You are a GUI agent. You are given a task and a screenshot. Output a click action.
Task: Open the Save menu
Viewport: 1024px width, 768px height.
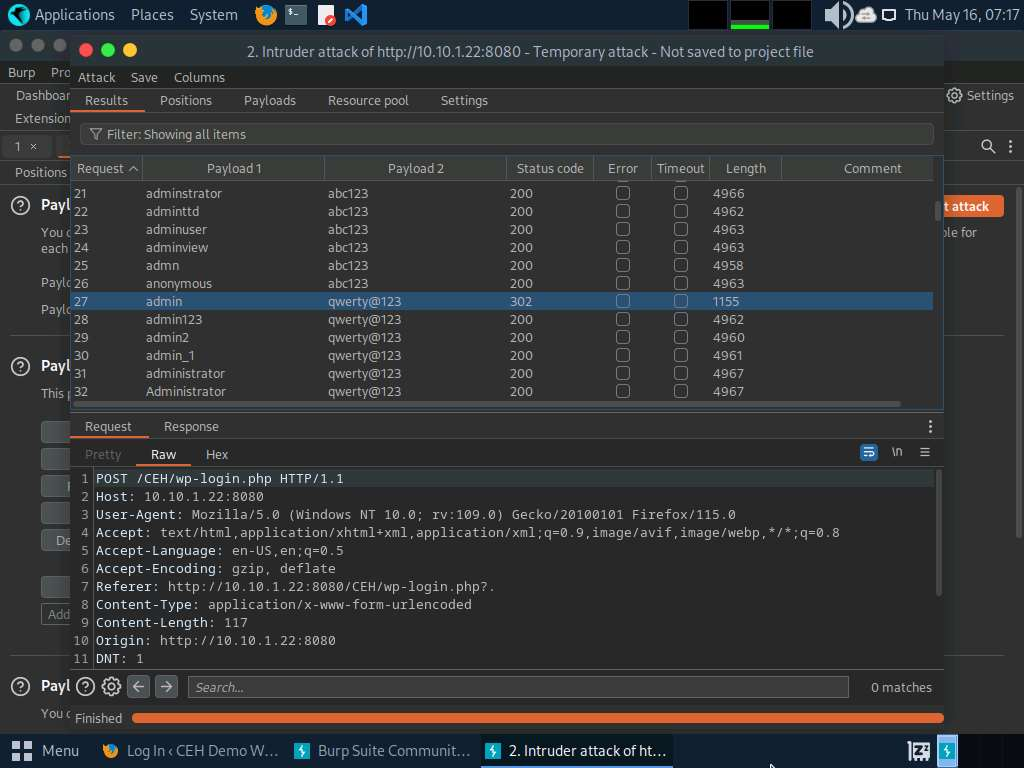tap(144, 77)
